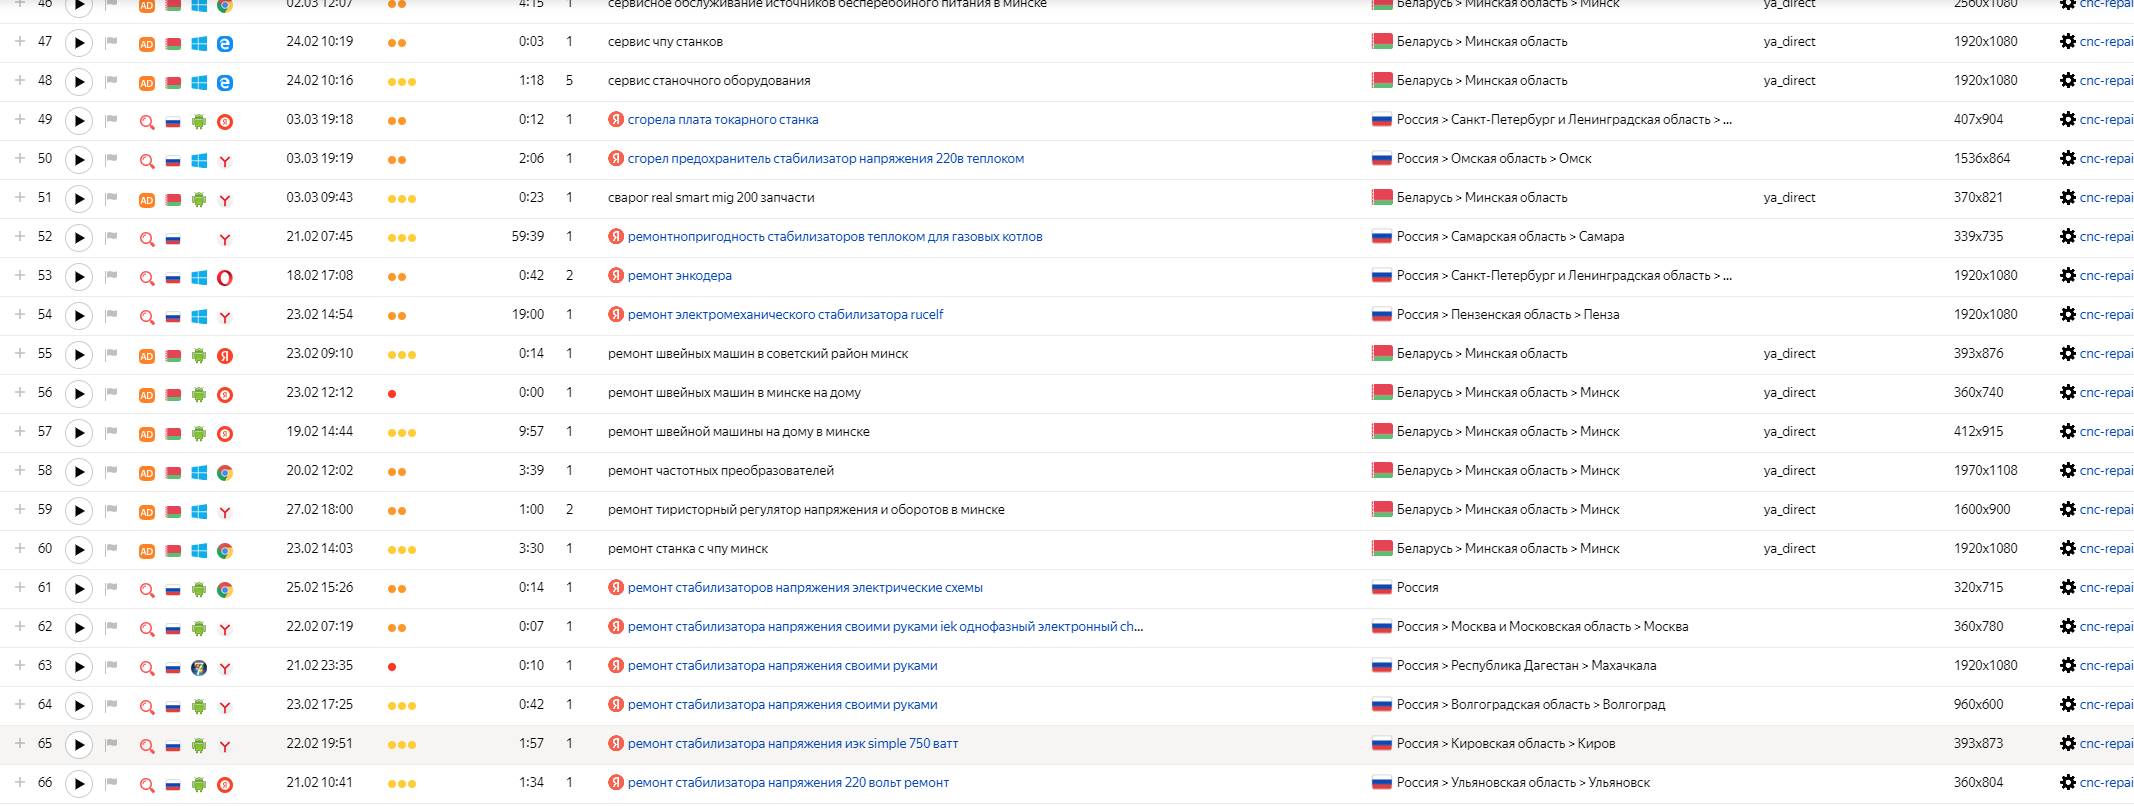
Task: Open the cnc-repai link in row 61
Action: pyautogui.click(x=2105, y=588)
